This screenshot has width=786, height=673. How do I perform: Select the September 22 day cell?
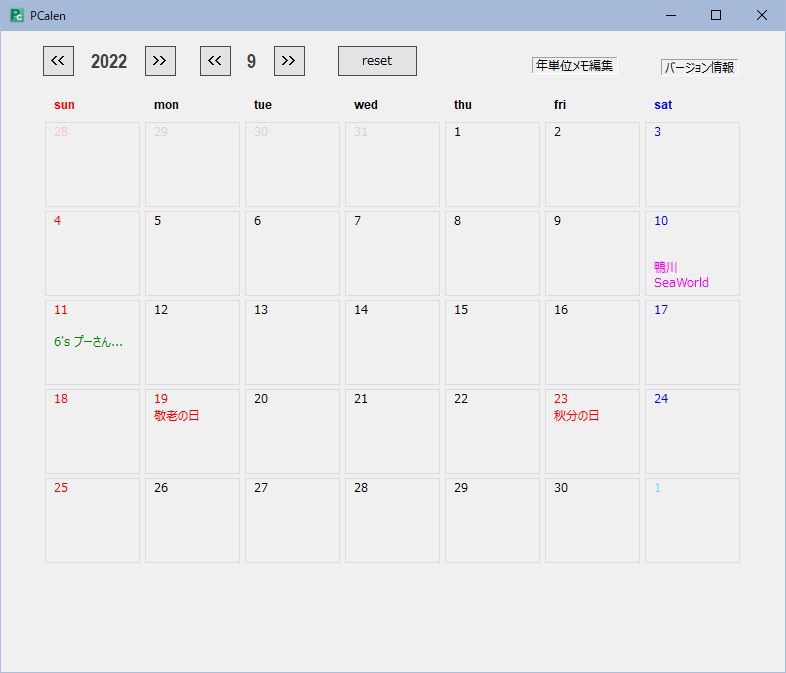(492, 431)
